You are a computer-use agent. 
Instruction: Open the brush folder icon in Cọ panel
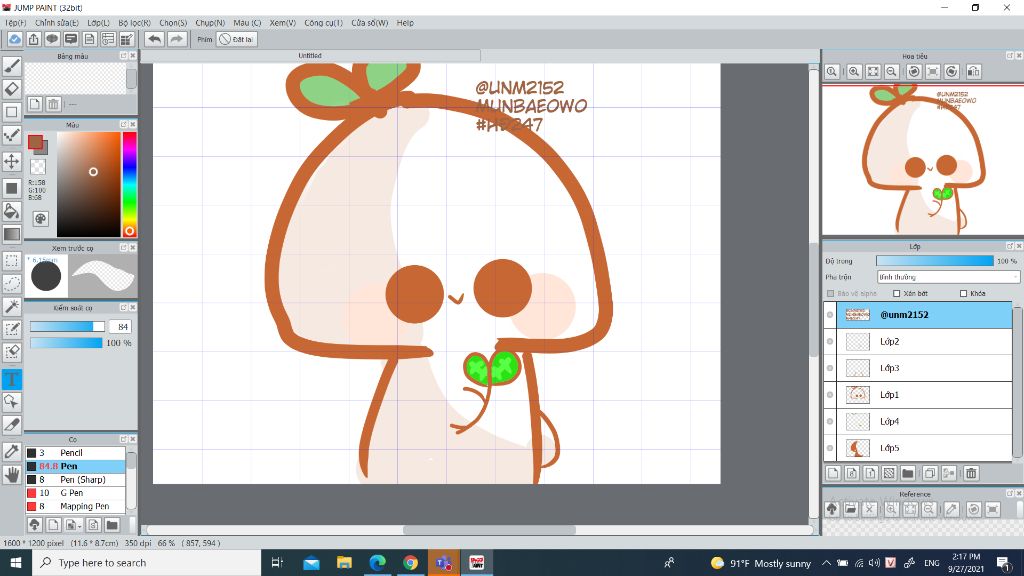(112, 524)
